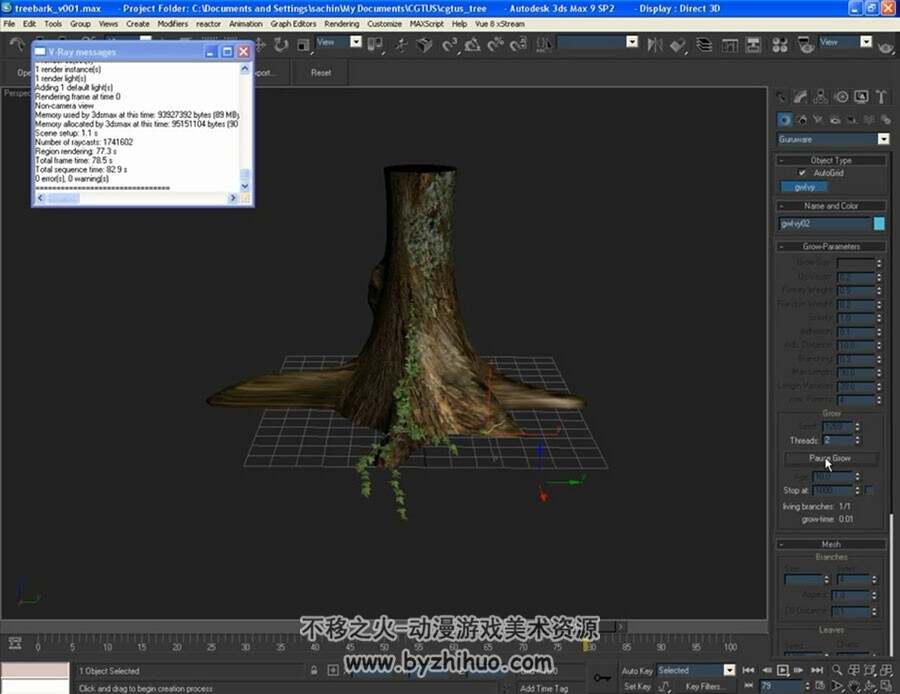
Task: Toggle Select and Manipulate icon
Action: 401,45
